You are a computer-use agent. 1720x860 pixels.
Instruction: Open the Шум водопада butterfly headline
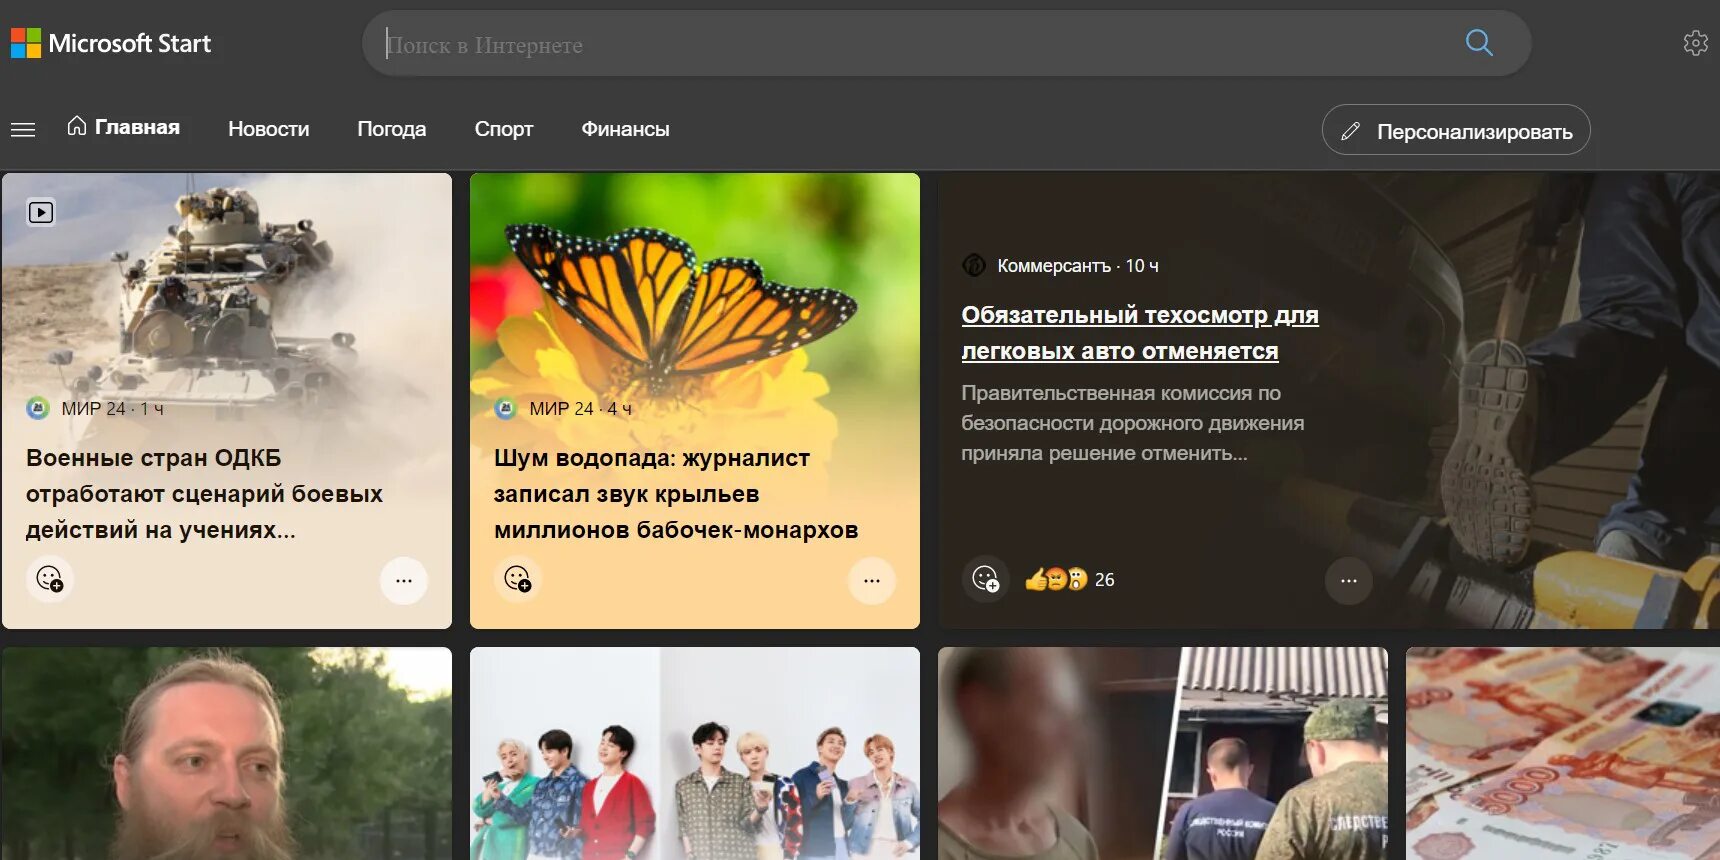[x=676, y=494]
